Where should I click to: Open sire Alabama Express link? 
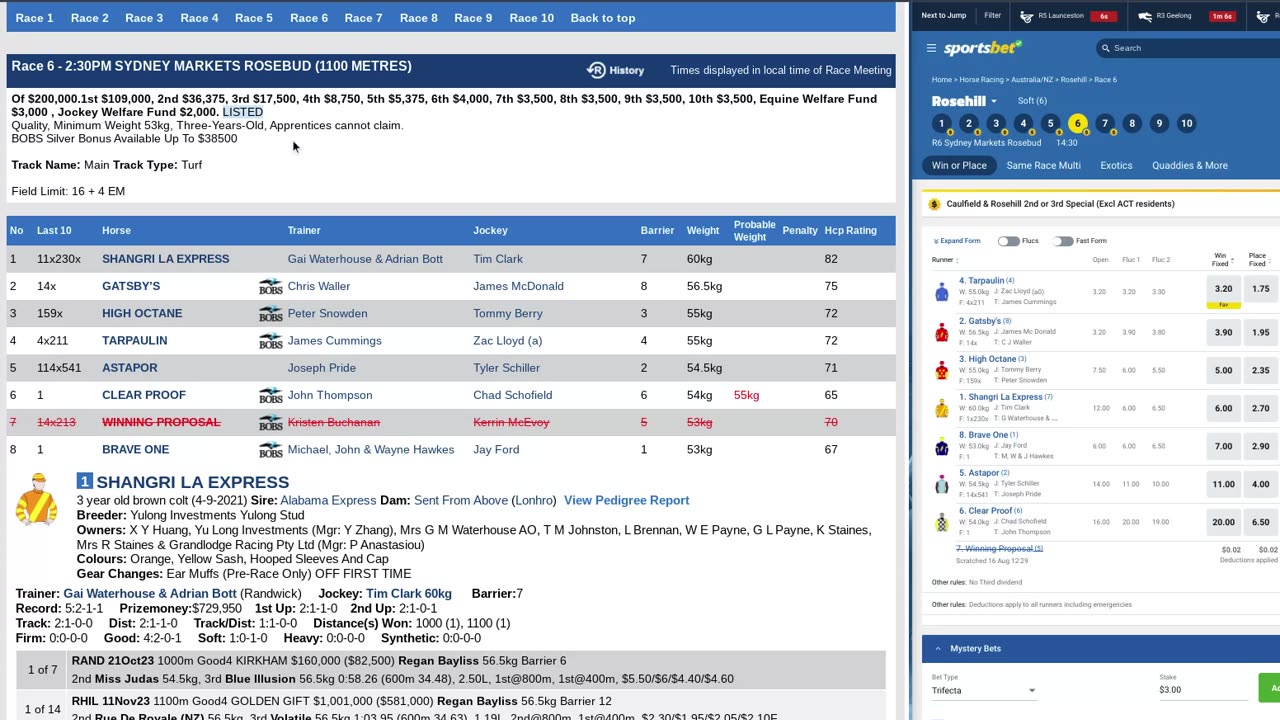point(328,500)
